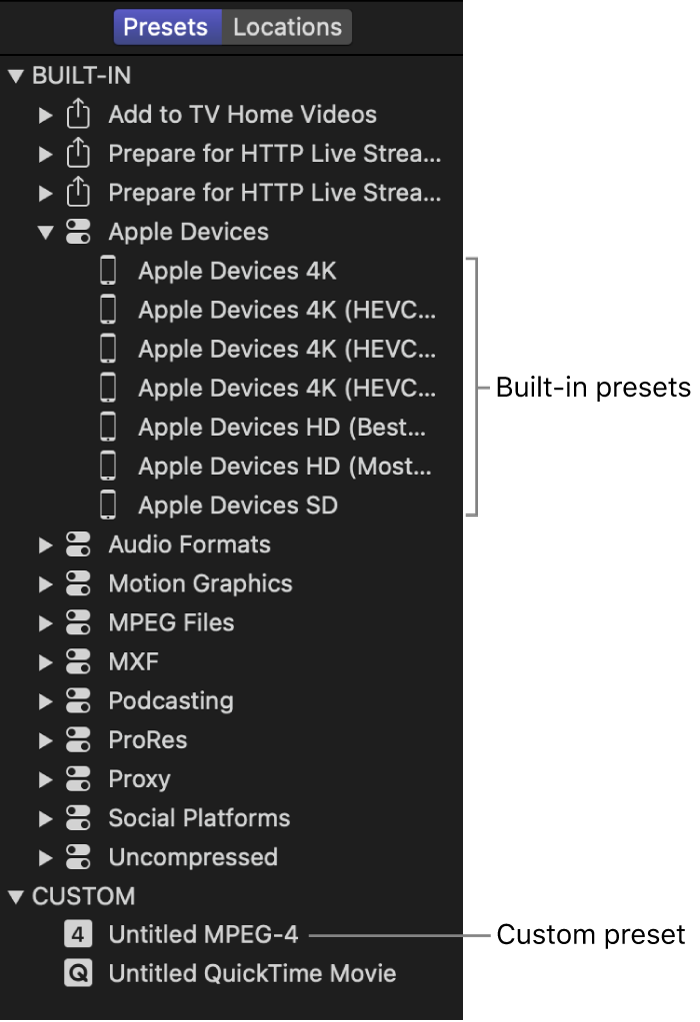700x1022 pixels.
Task: Click the QuickTime Movie custom preset icon
Action: [x=78, y=973]
